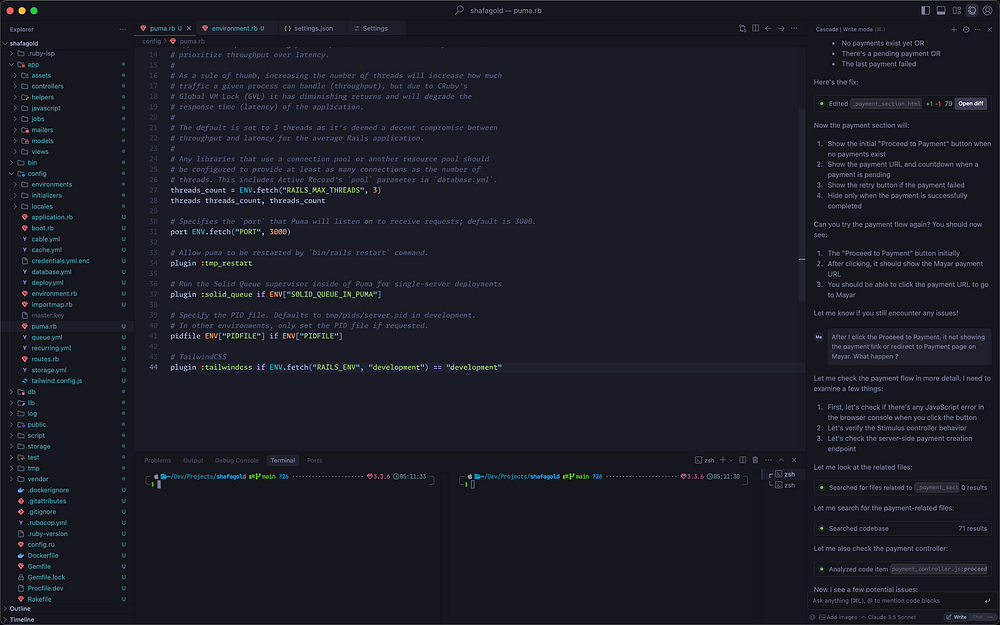The width and height of the screenshot is (1000, 625).
Task: Expand the models folder
Action: point(67,141)
